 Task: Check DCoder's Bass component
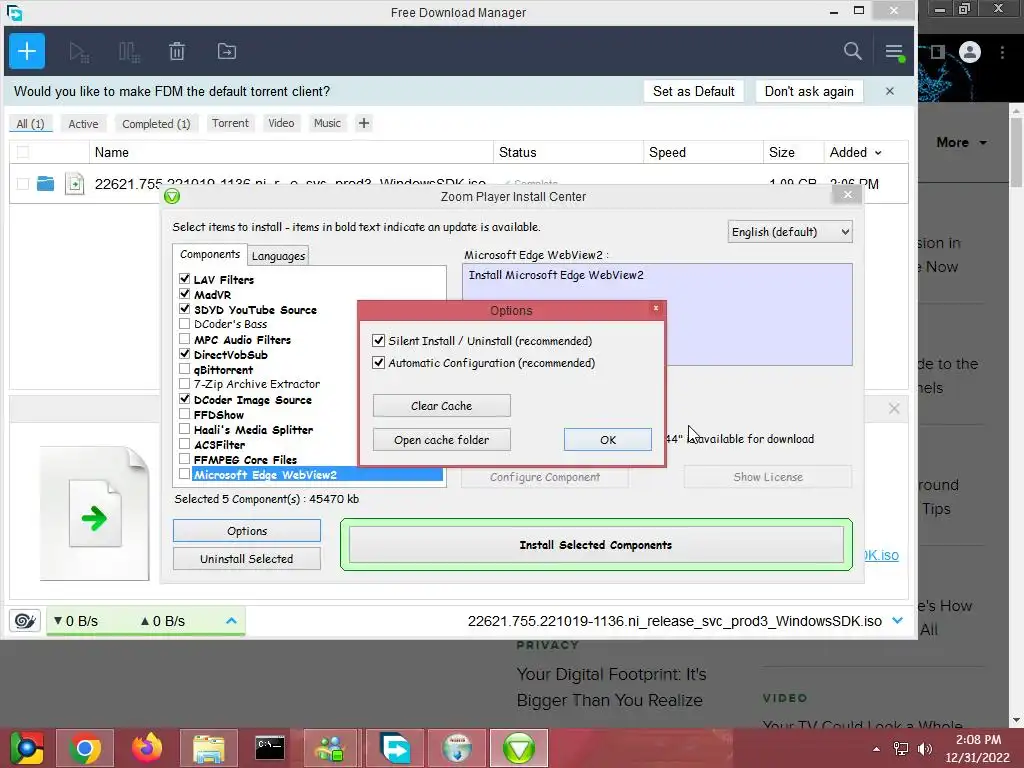coord(185,324)
